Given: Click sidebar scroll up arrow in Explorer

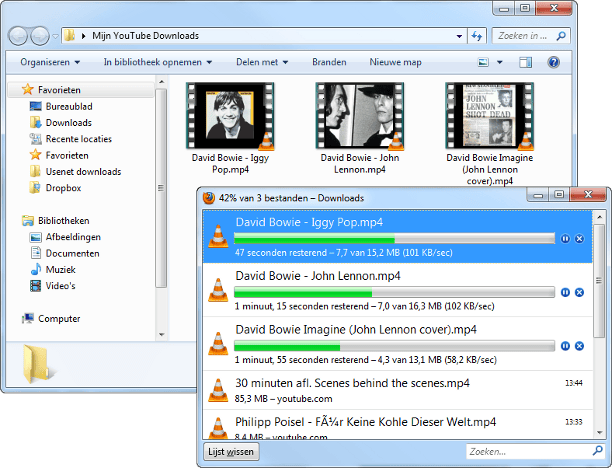Looking at the screenshot, I should coord(161,82).
